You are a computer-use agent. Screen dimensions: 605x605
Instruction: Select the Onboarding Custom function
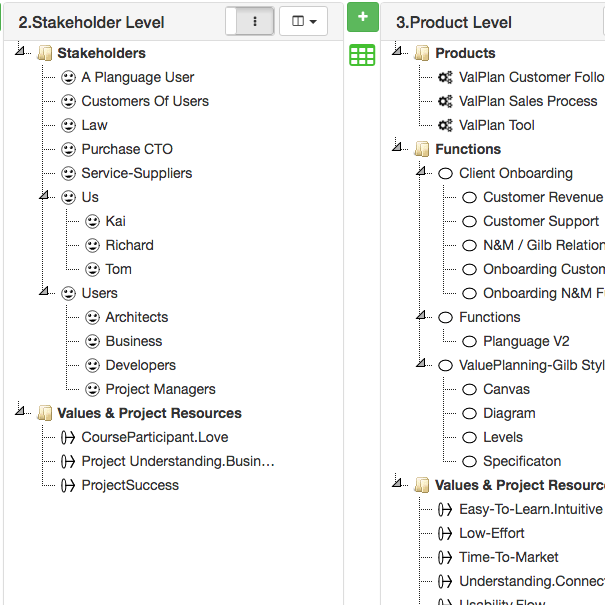(544, 269)
